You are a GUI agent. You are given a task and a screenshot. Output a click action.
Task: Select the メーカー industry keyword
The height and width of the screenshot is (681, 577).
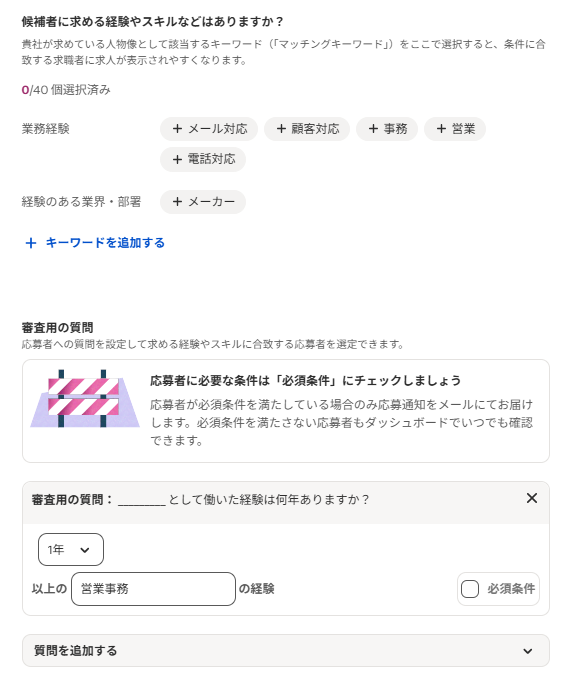(203, 202)
